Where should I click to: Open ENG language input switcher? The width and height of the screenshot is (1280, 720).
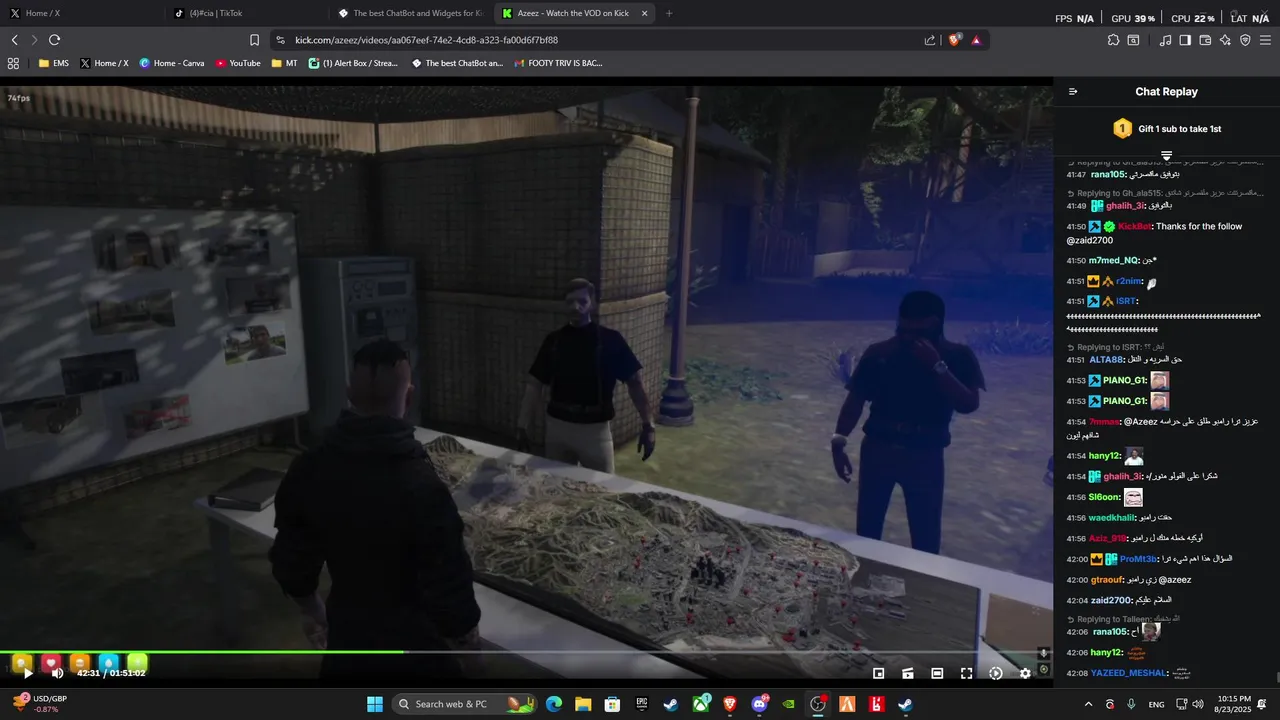1156,705
